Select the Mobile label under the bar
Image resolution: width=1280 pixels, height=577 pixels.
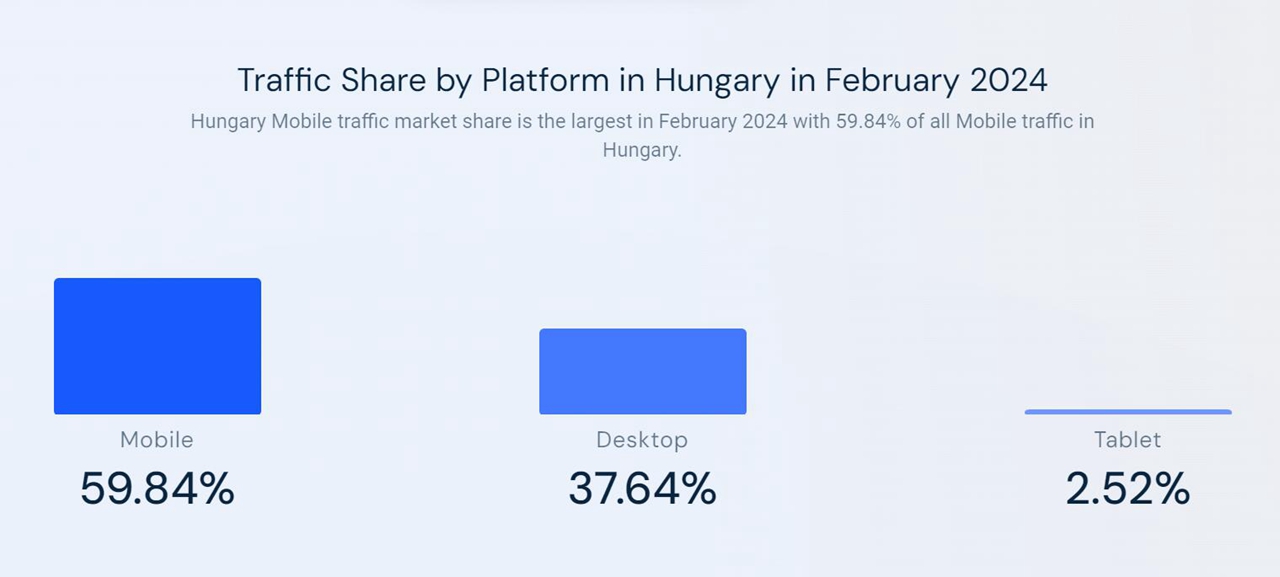[x=157, y=439]
